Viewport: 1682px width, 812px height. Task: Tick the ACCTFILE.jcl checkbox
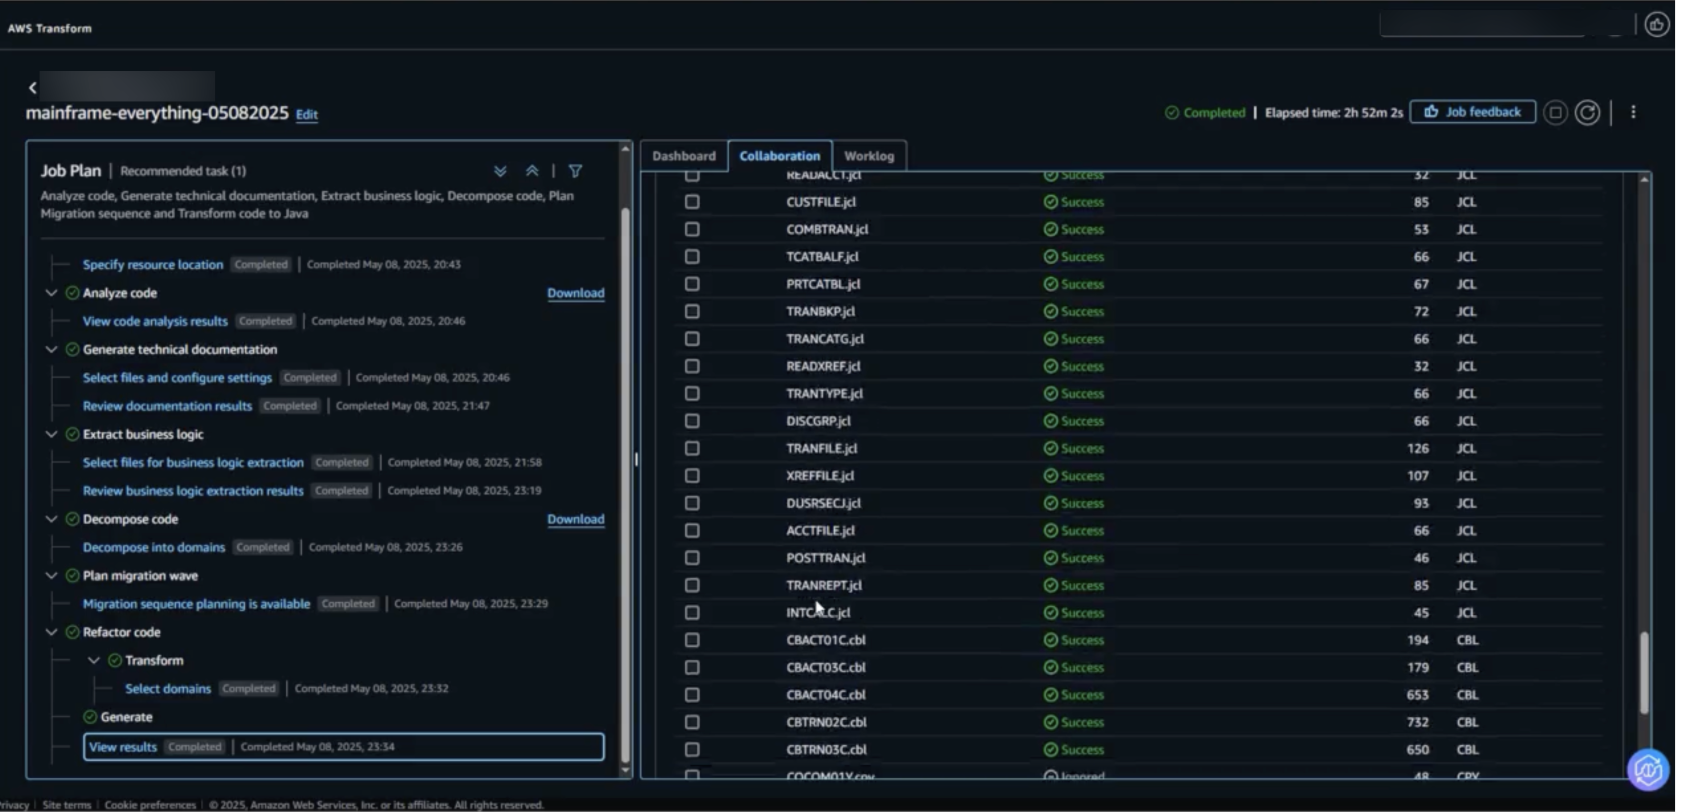tap(692, 531)
